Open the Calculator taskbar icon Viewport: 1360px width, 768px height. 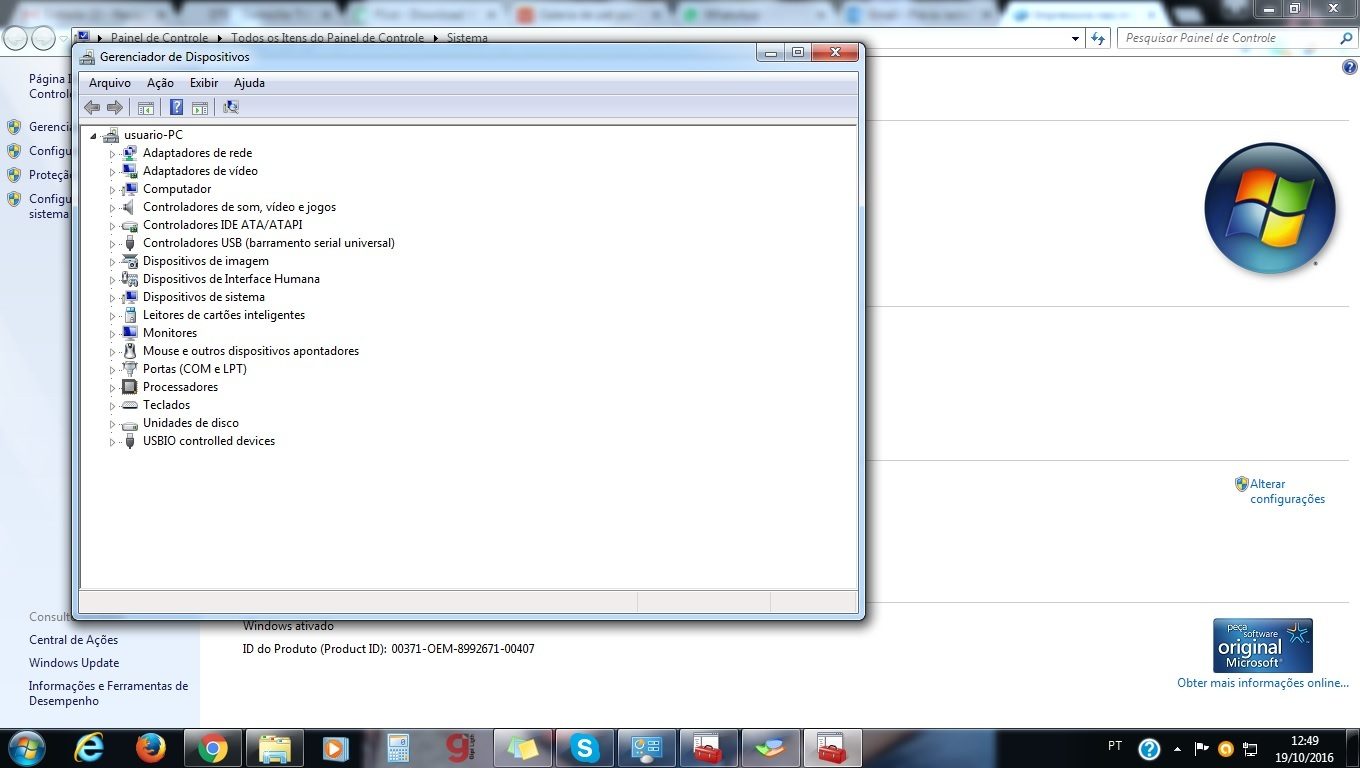pos(398,748)
